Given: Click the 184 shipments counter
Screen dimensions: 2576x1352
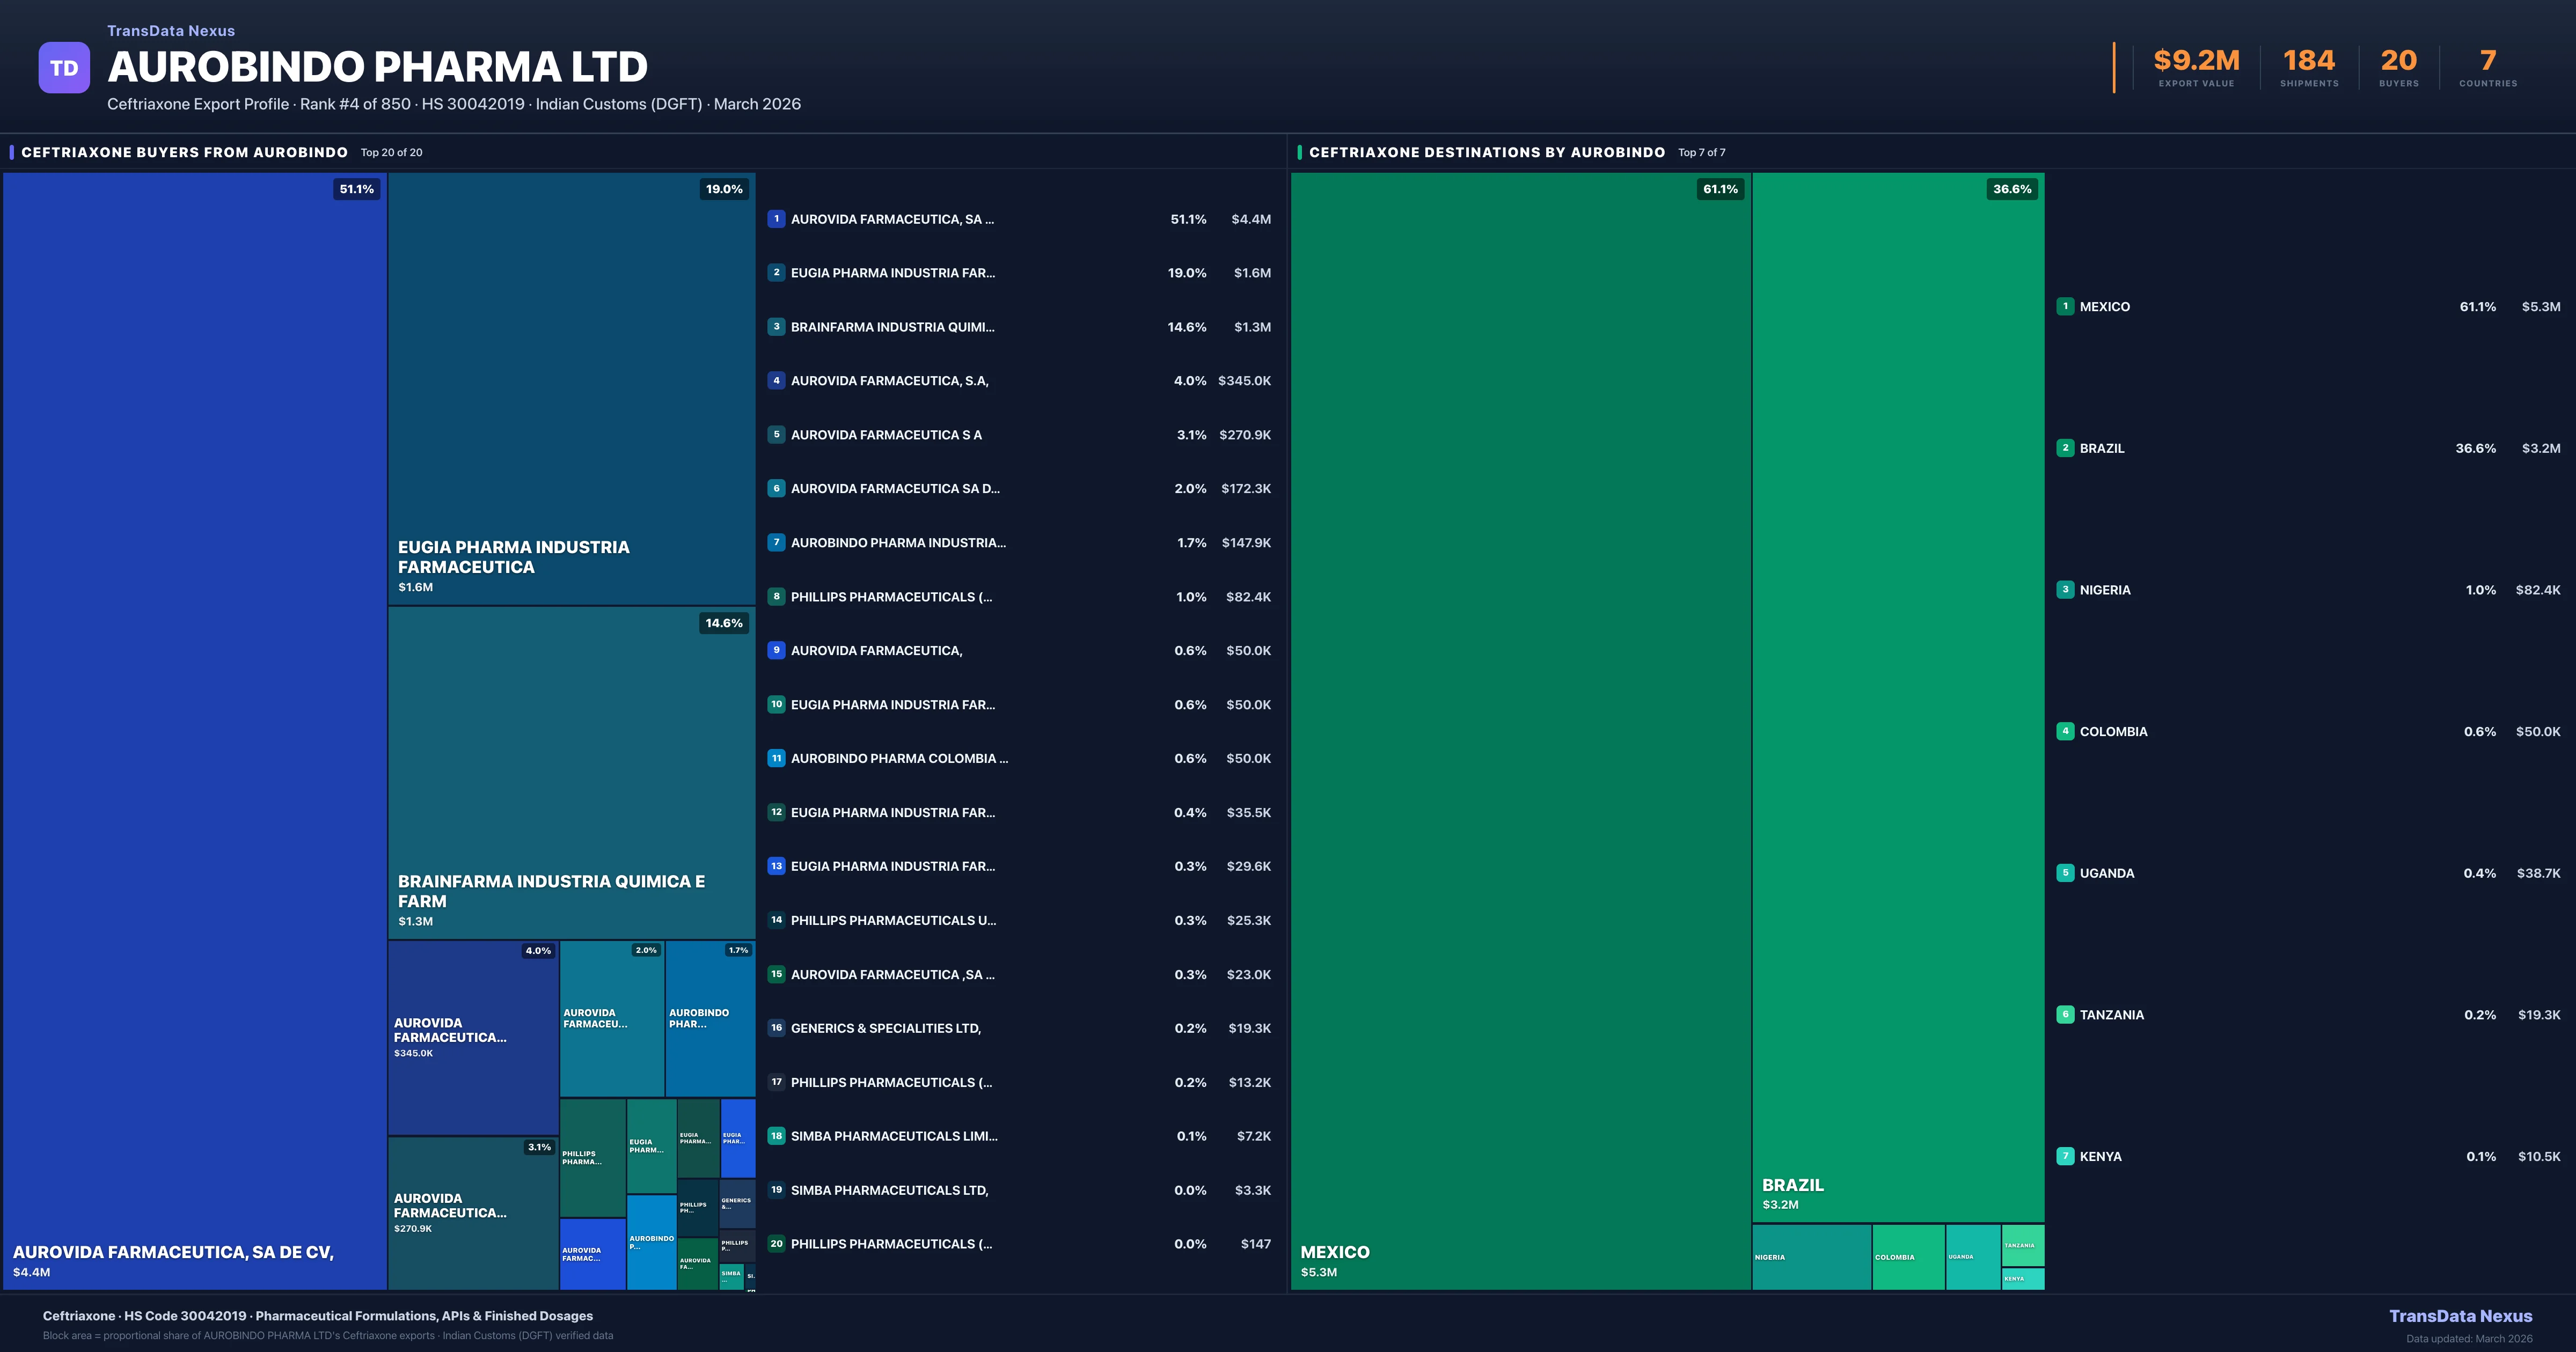Looking at the screenshot, I should pyautogui.click(x=2310, y=61).
